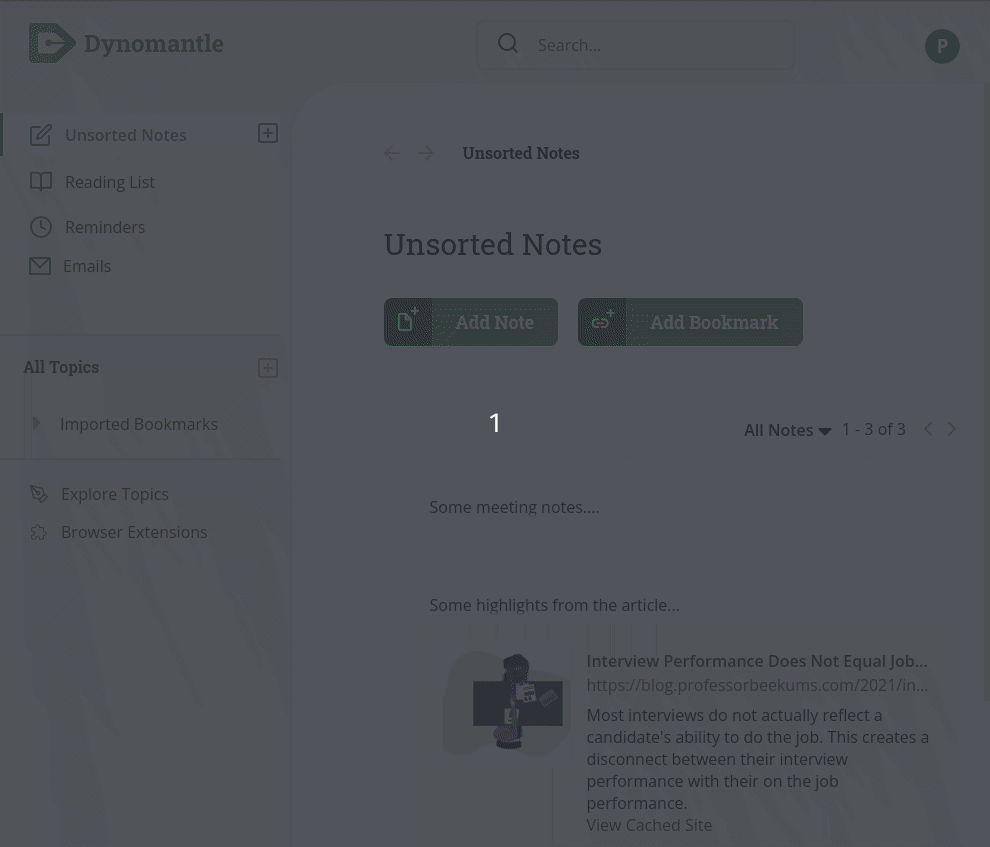Image resolution: width=990 pixels, height=847 pixels.
Task: Open the interview article thumbnail image
Action: [x=509, y=702]
